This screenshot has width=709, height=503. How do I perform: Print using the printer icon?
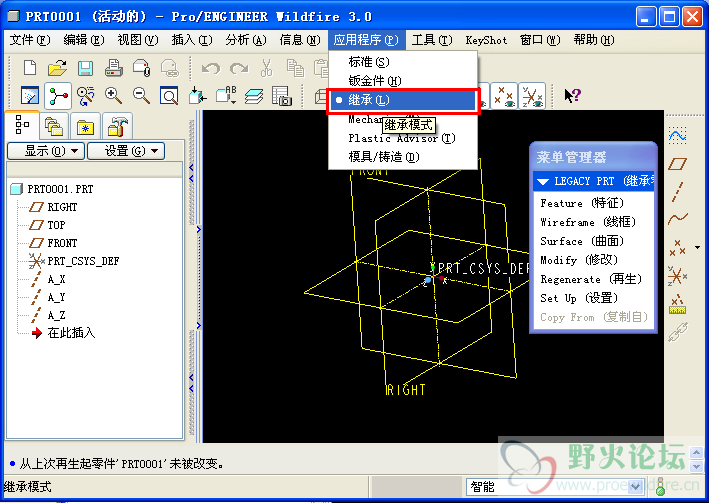point(113,68)
